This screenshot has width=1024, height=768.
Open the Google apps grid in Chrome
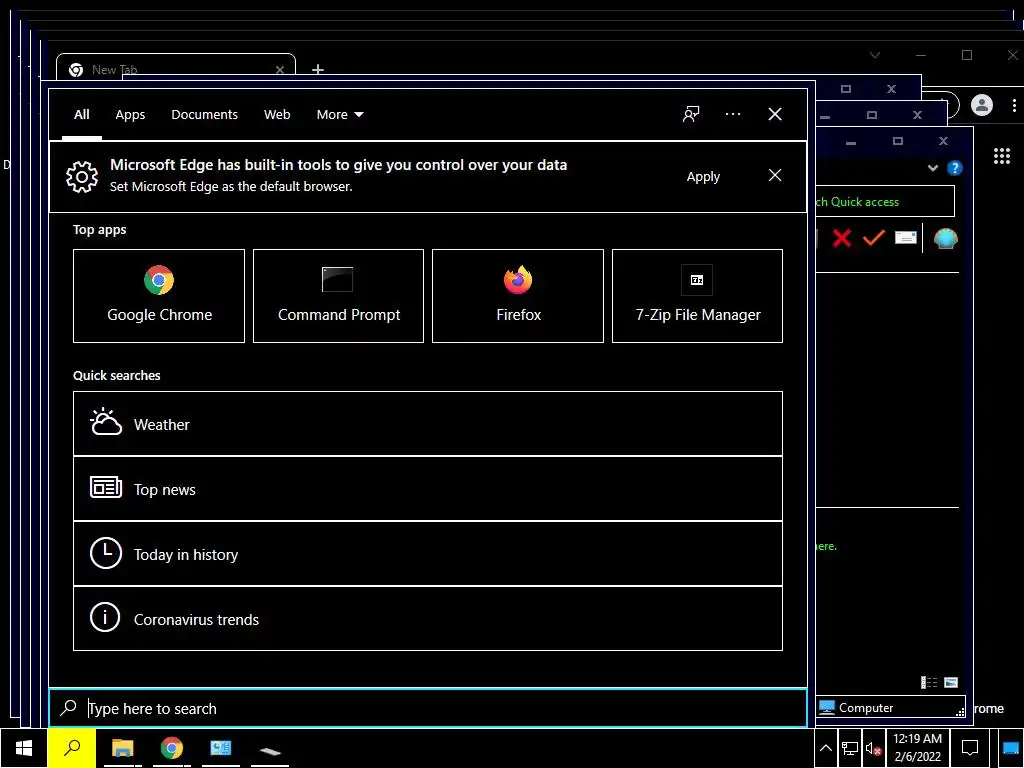coord(1002,155)
